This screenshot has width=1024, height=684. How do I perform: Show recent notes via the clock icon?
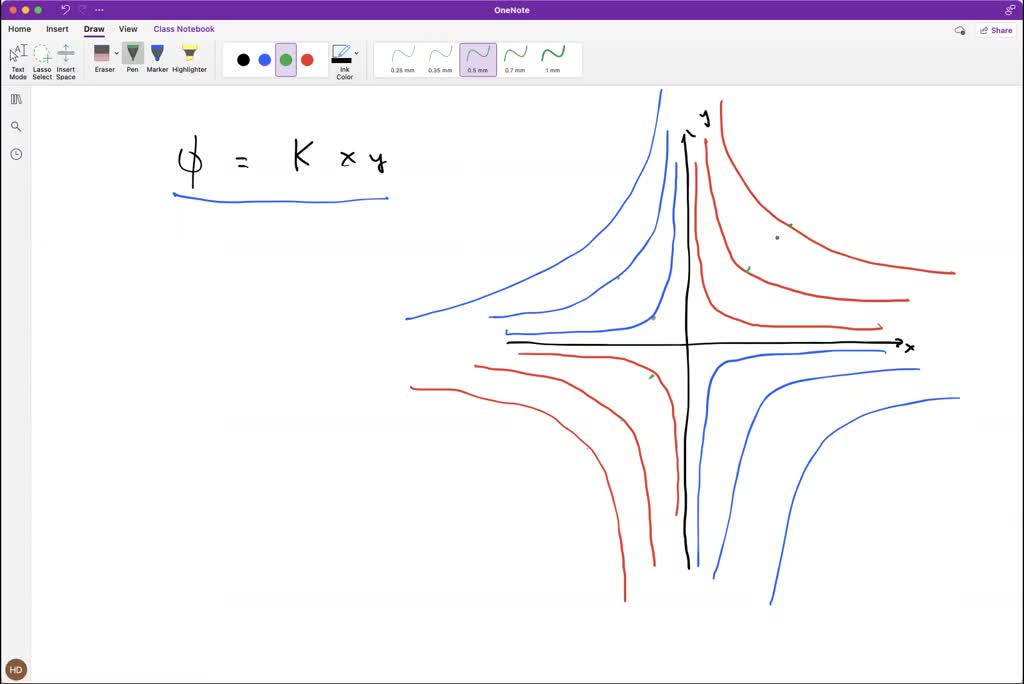click(x=15, y=154)
